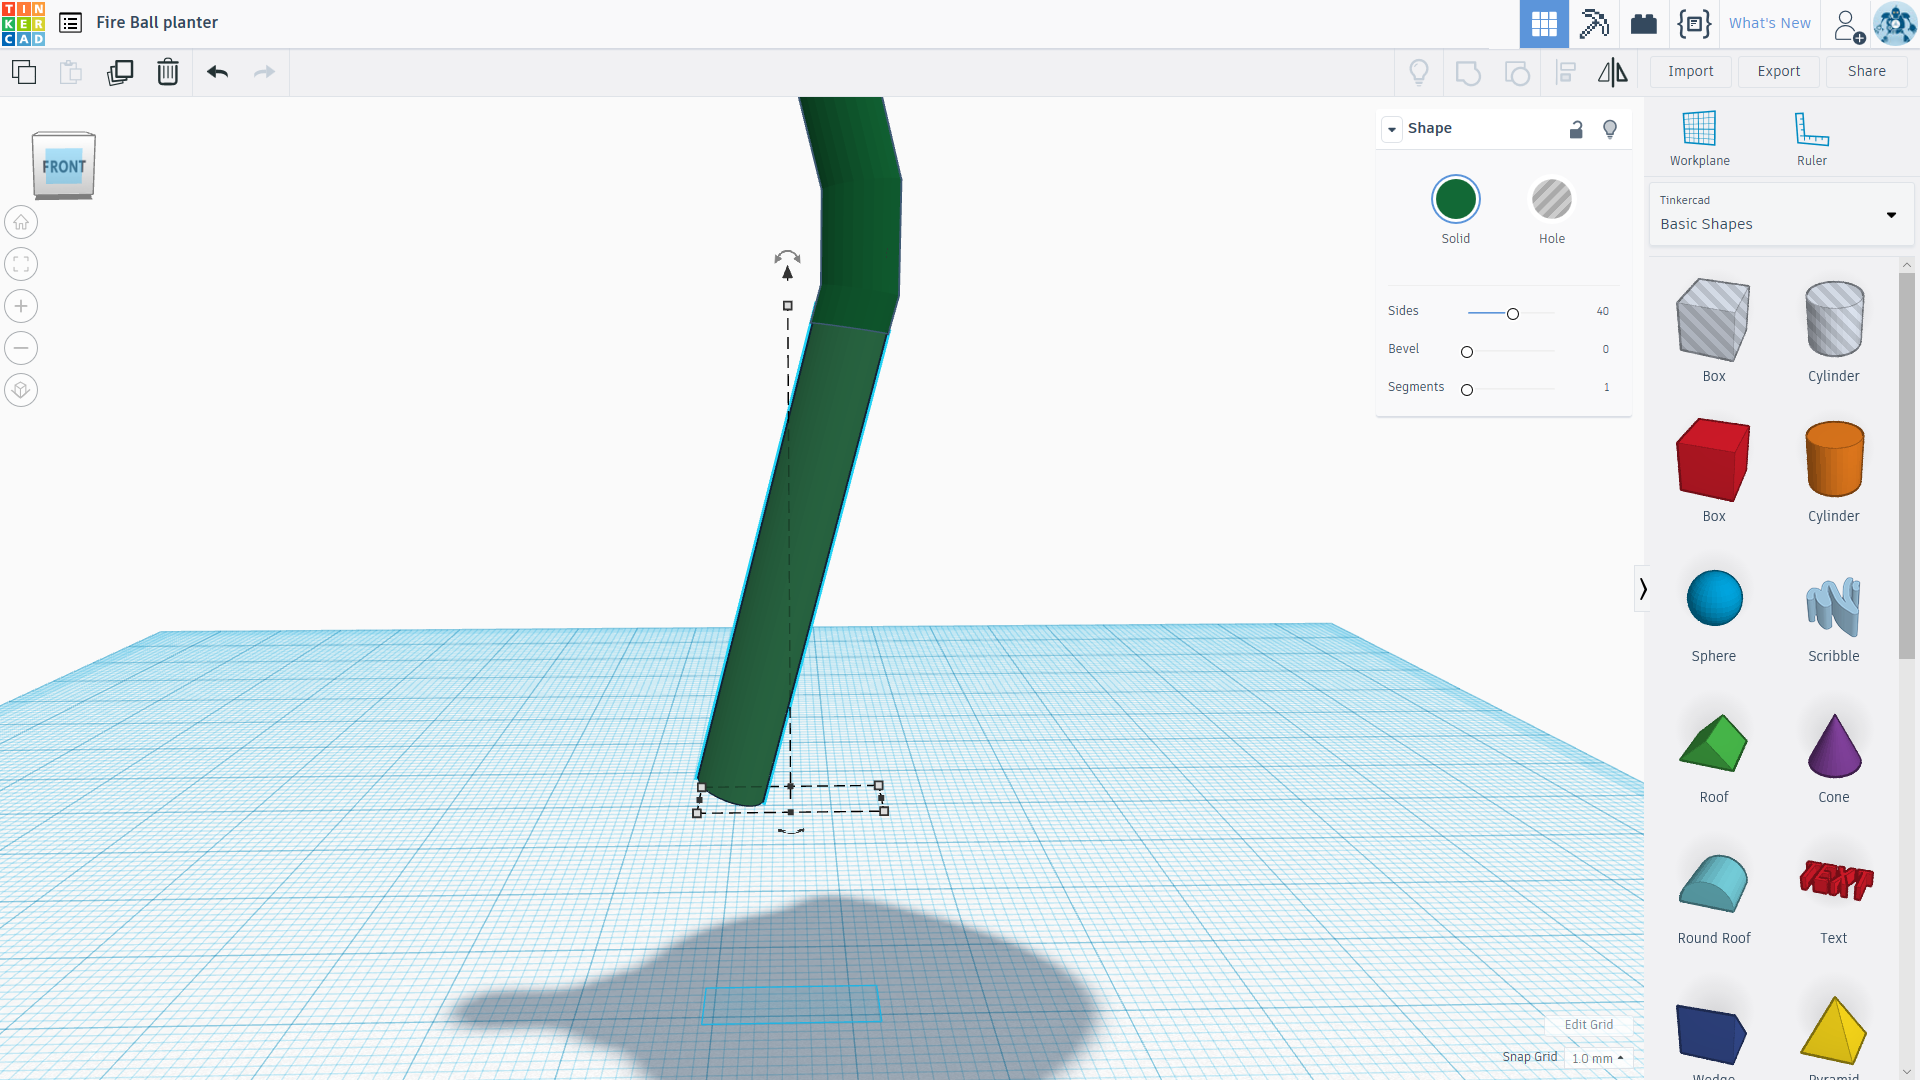The height and width of the screenshot is (1080, 1920).
Task: Click the Import button
Action: [1690, 71]
